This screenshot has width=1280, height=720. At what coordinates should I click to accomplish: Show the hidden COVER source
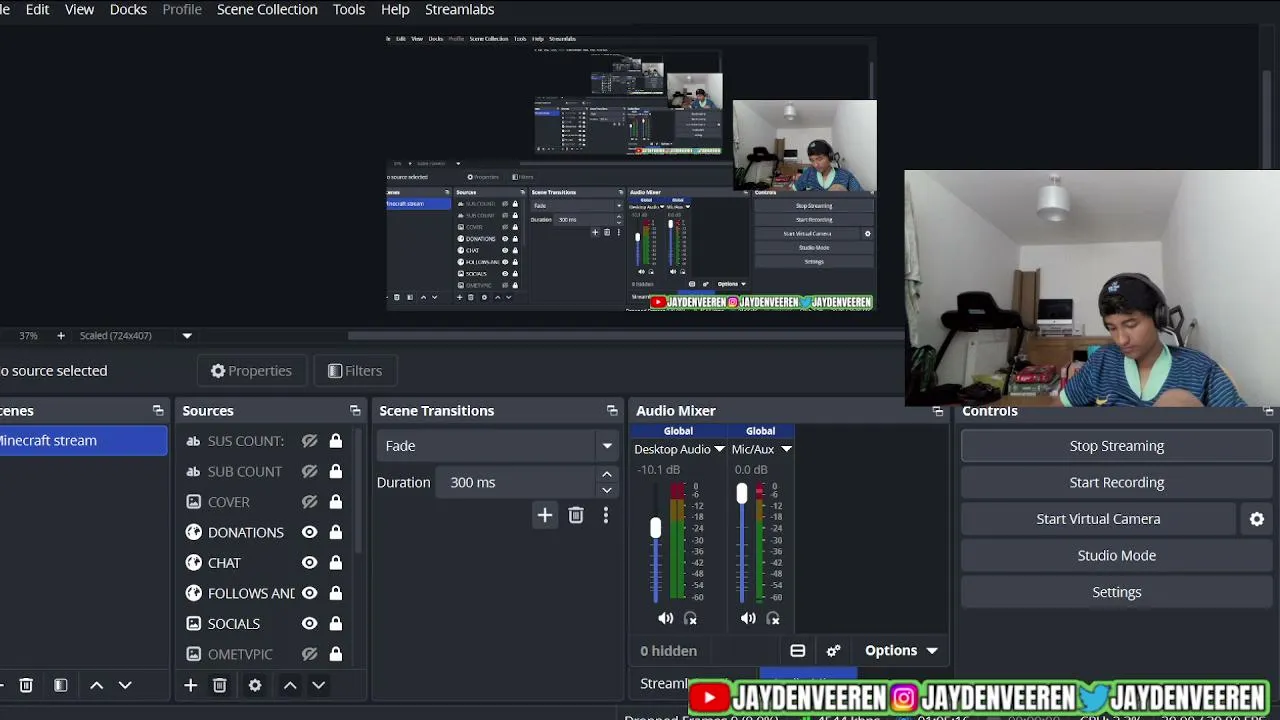click(x=310, y=502)
